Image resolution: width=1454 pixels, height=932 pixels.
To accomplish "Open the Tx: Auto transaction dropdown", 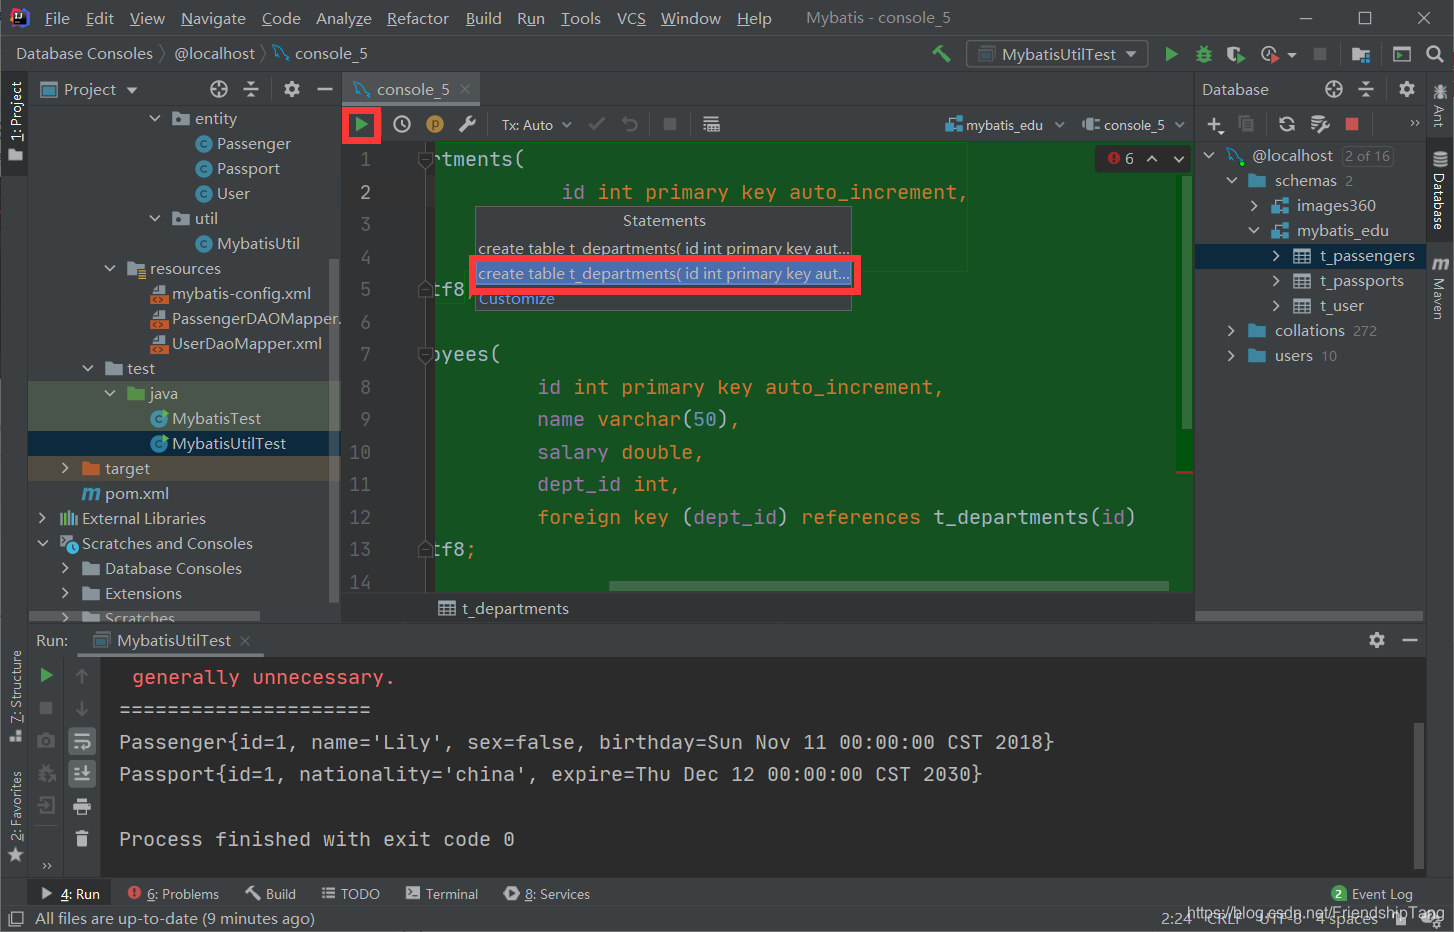I will [x=536, y=125].
